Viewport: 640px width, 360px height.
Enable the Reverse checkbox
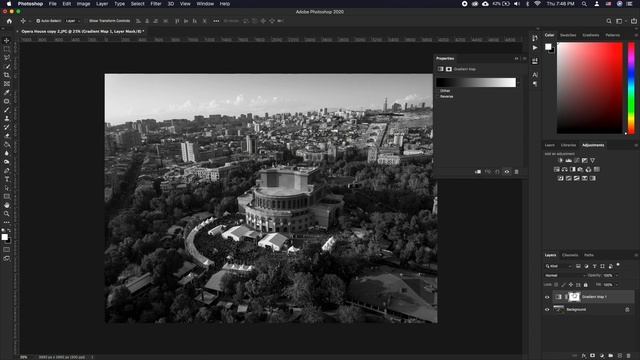coord(438,96)
